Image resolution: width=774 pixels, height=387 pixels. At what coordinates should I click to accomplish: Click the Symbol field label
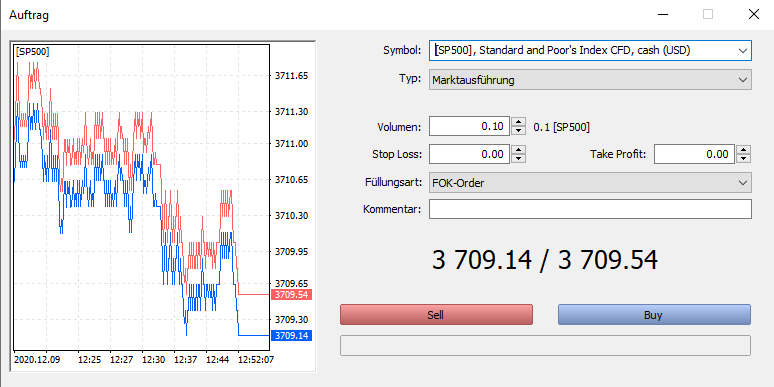402,50
